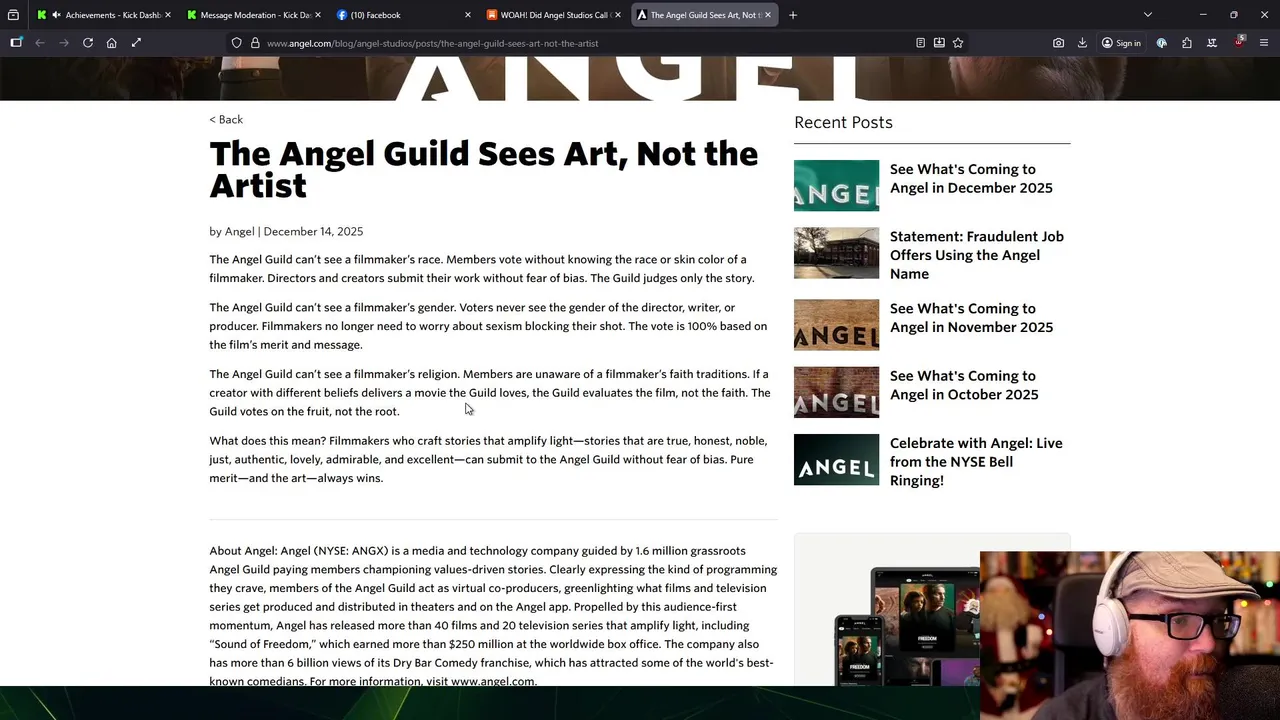Close the Achievements Kick Dashboard tab

(x=167, y=15)
